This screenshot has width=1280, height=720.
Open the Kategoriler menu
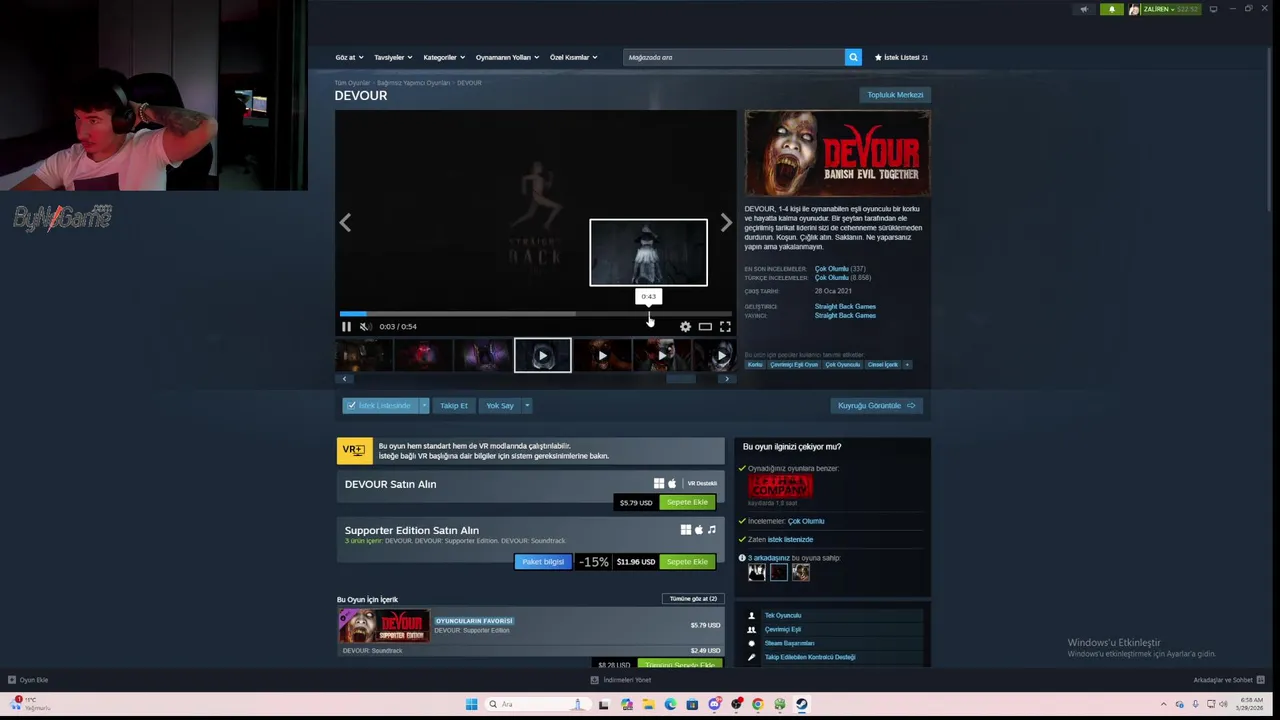(444, 57)
